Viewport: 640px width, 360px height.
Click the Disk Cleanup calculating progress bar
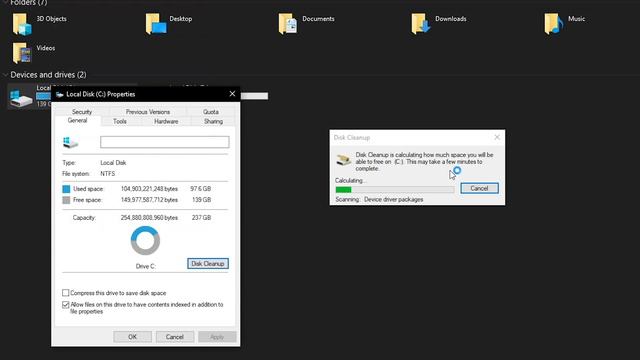click(394, 189)
